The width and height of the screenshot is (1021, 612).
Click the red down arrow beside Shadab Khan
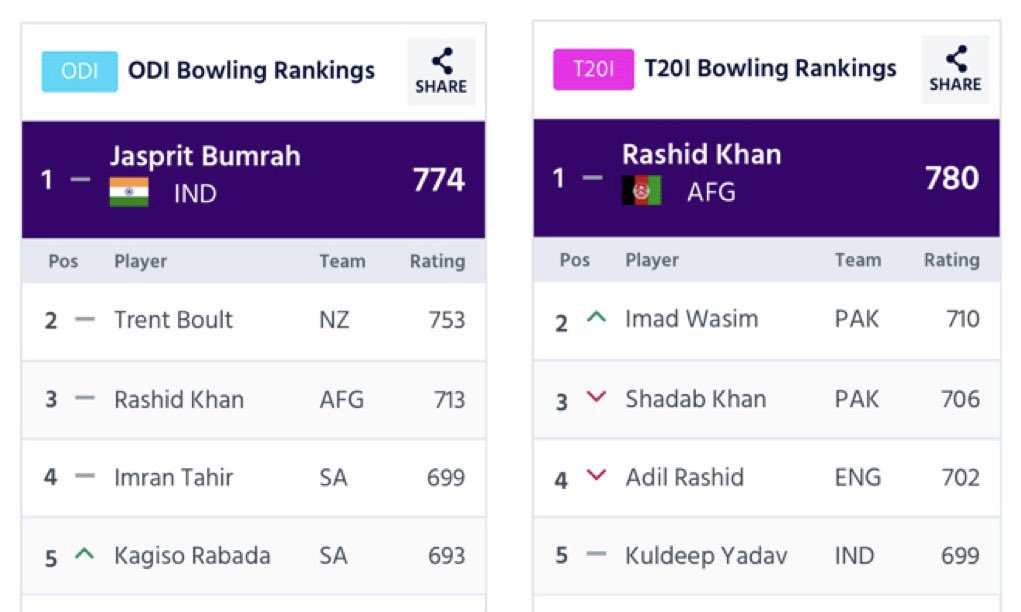click(x=596, y=396)
